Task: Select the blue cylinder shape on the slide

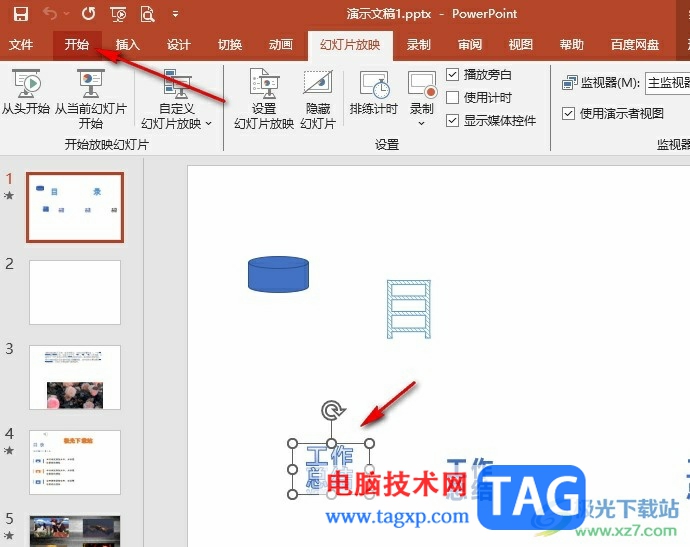Action: (278, 274)
